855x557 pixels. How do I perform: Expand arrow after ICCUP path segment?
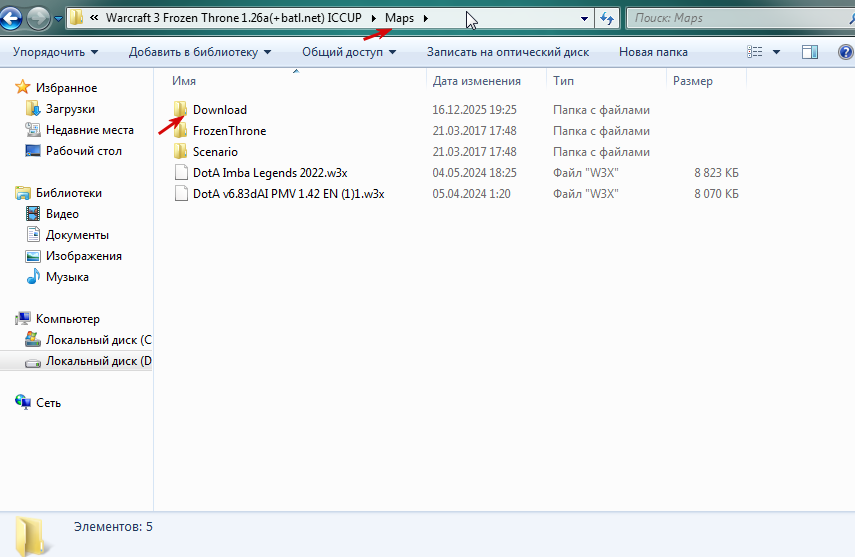(x=374, y=18)
